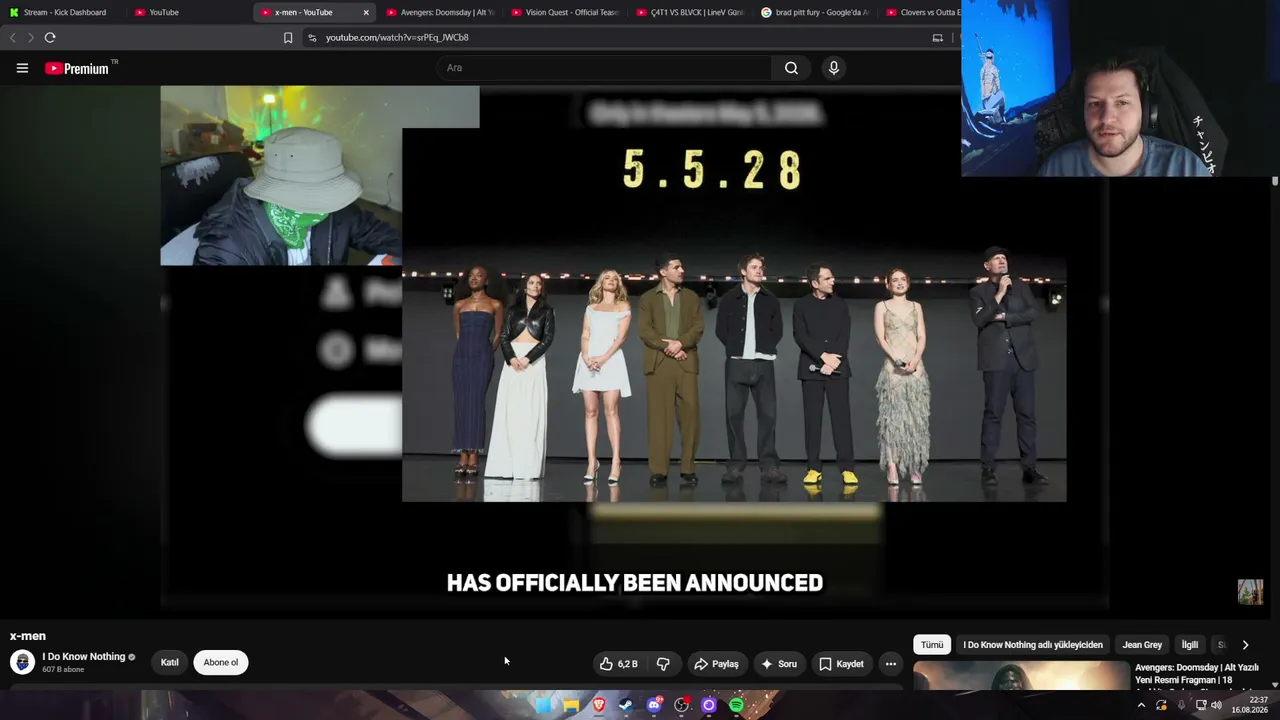The image size is (1280, 720).
Task: Switch to Clovers vs Outta tab
Action: [922, 12]
